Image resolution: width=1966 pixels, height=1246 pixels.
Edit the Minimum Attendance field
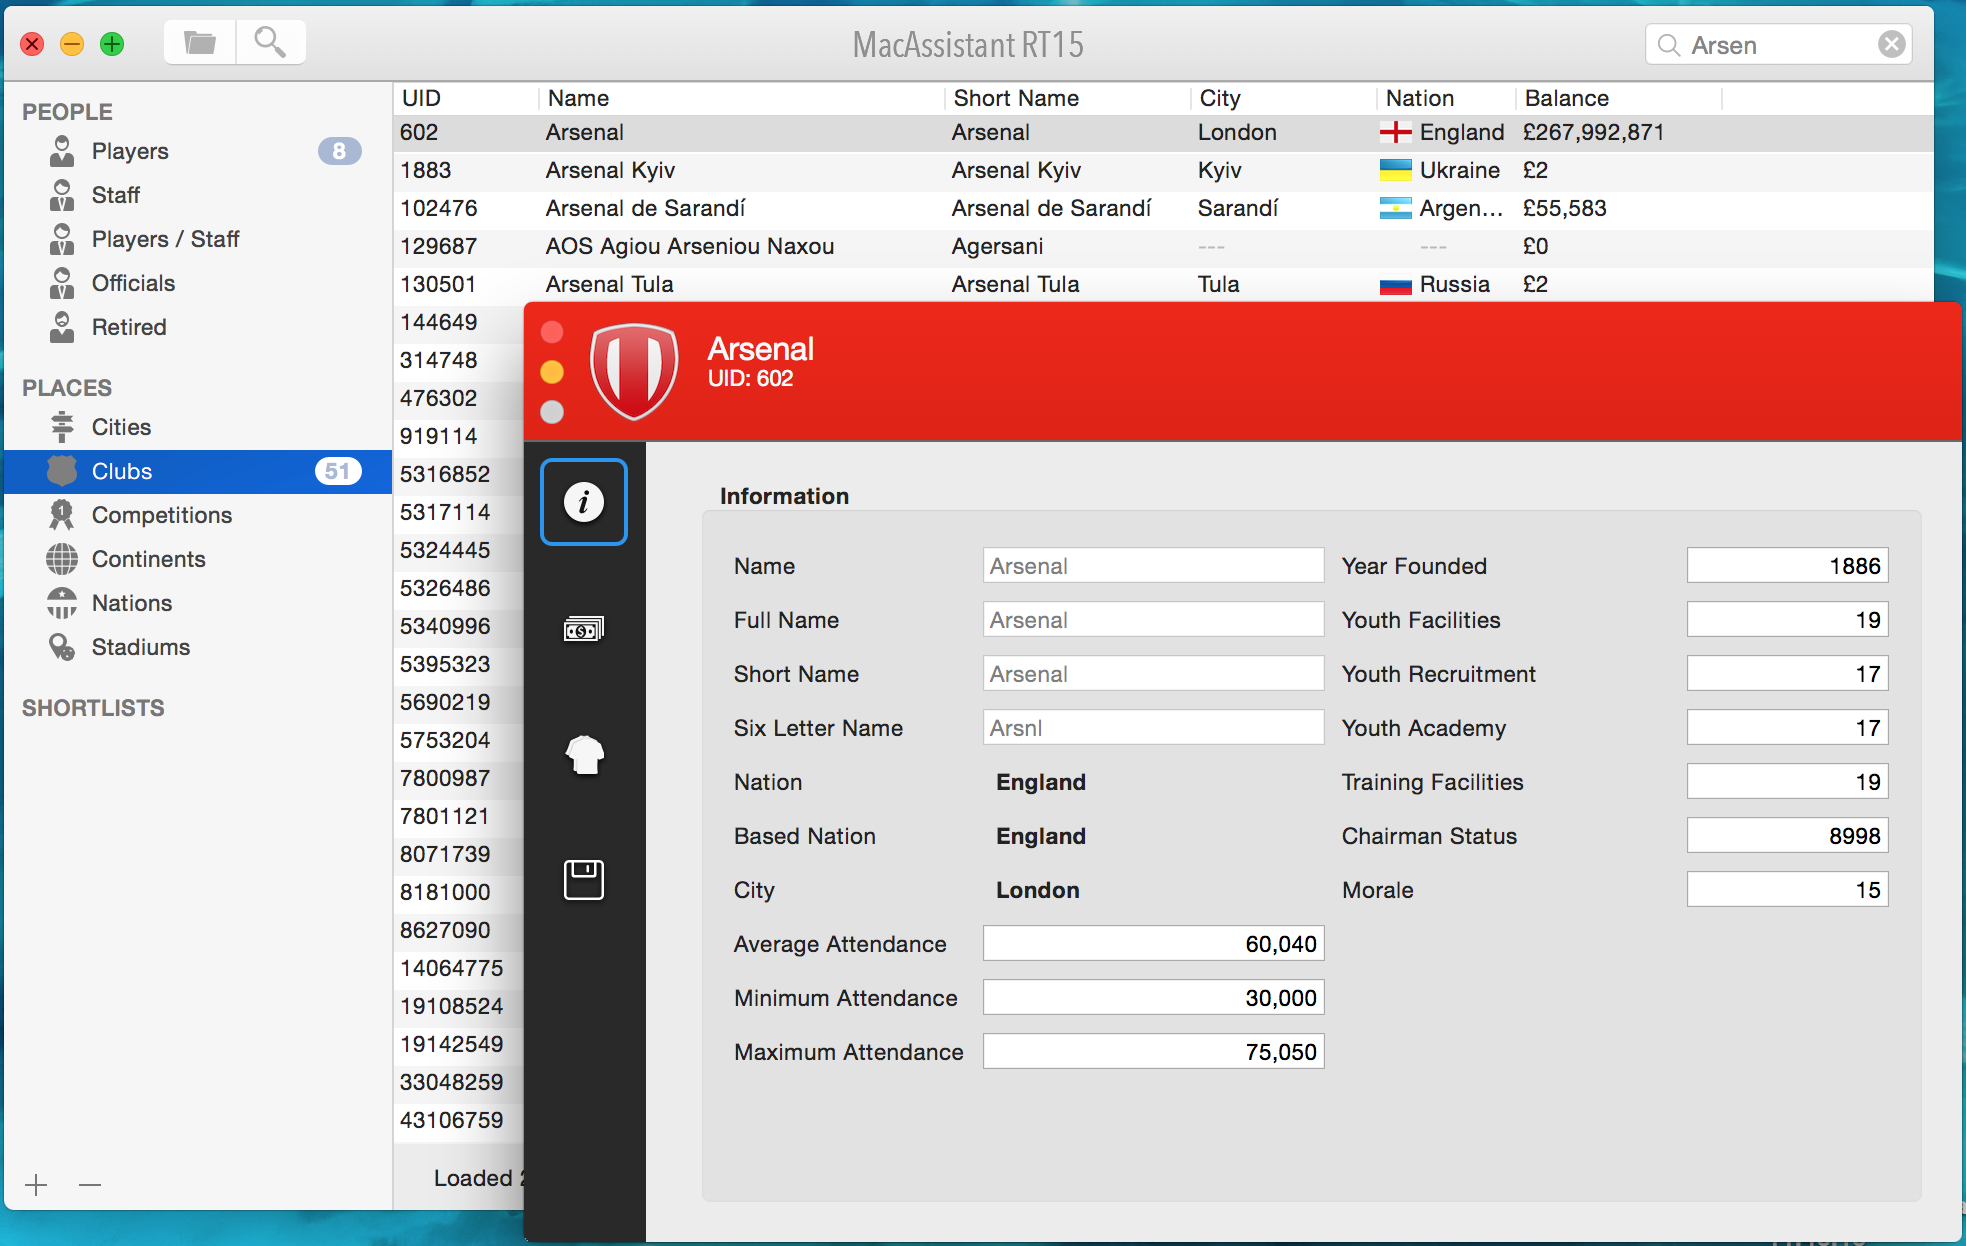(1153, 998)
